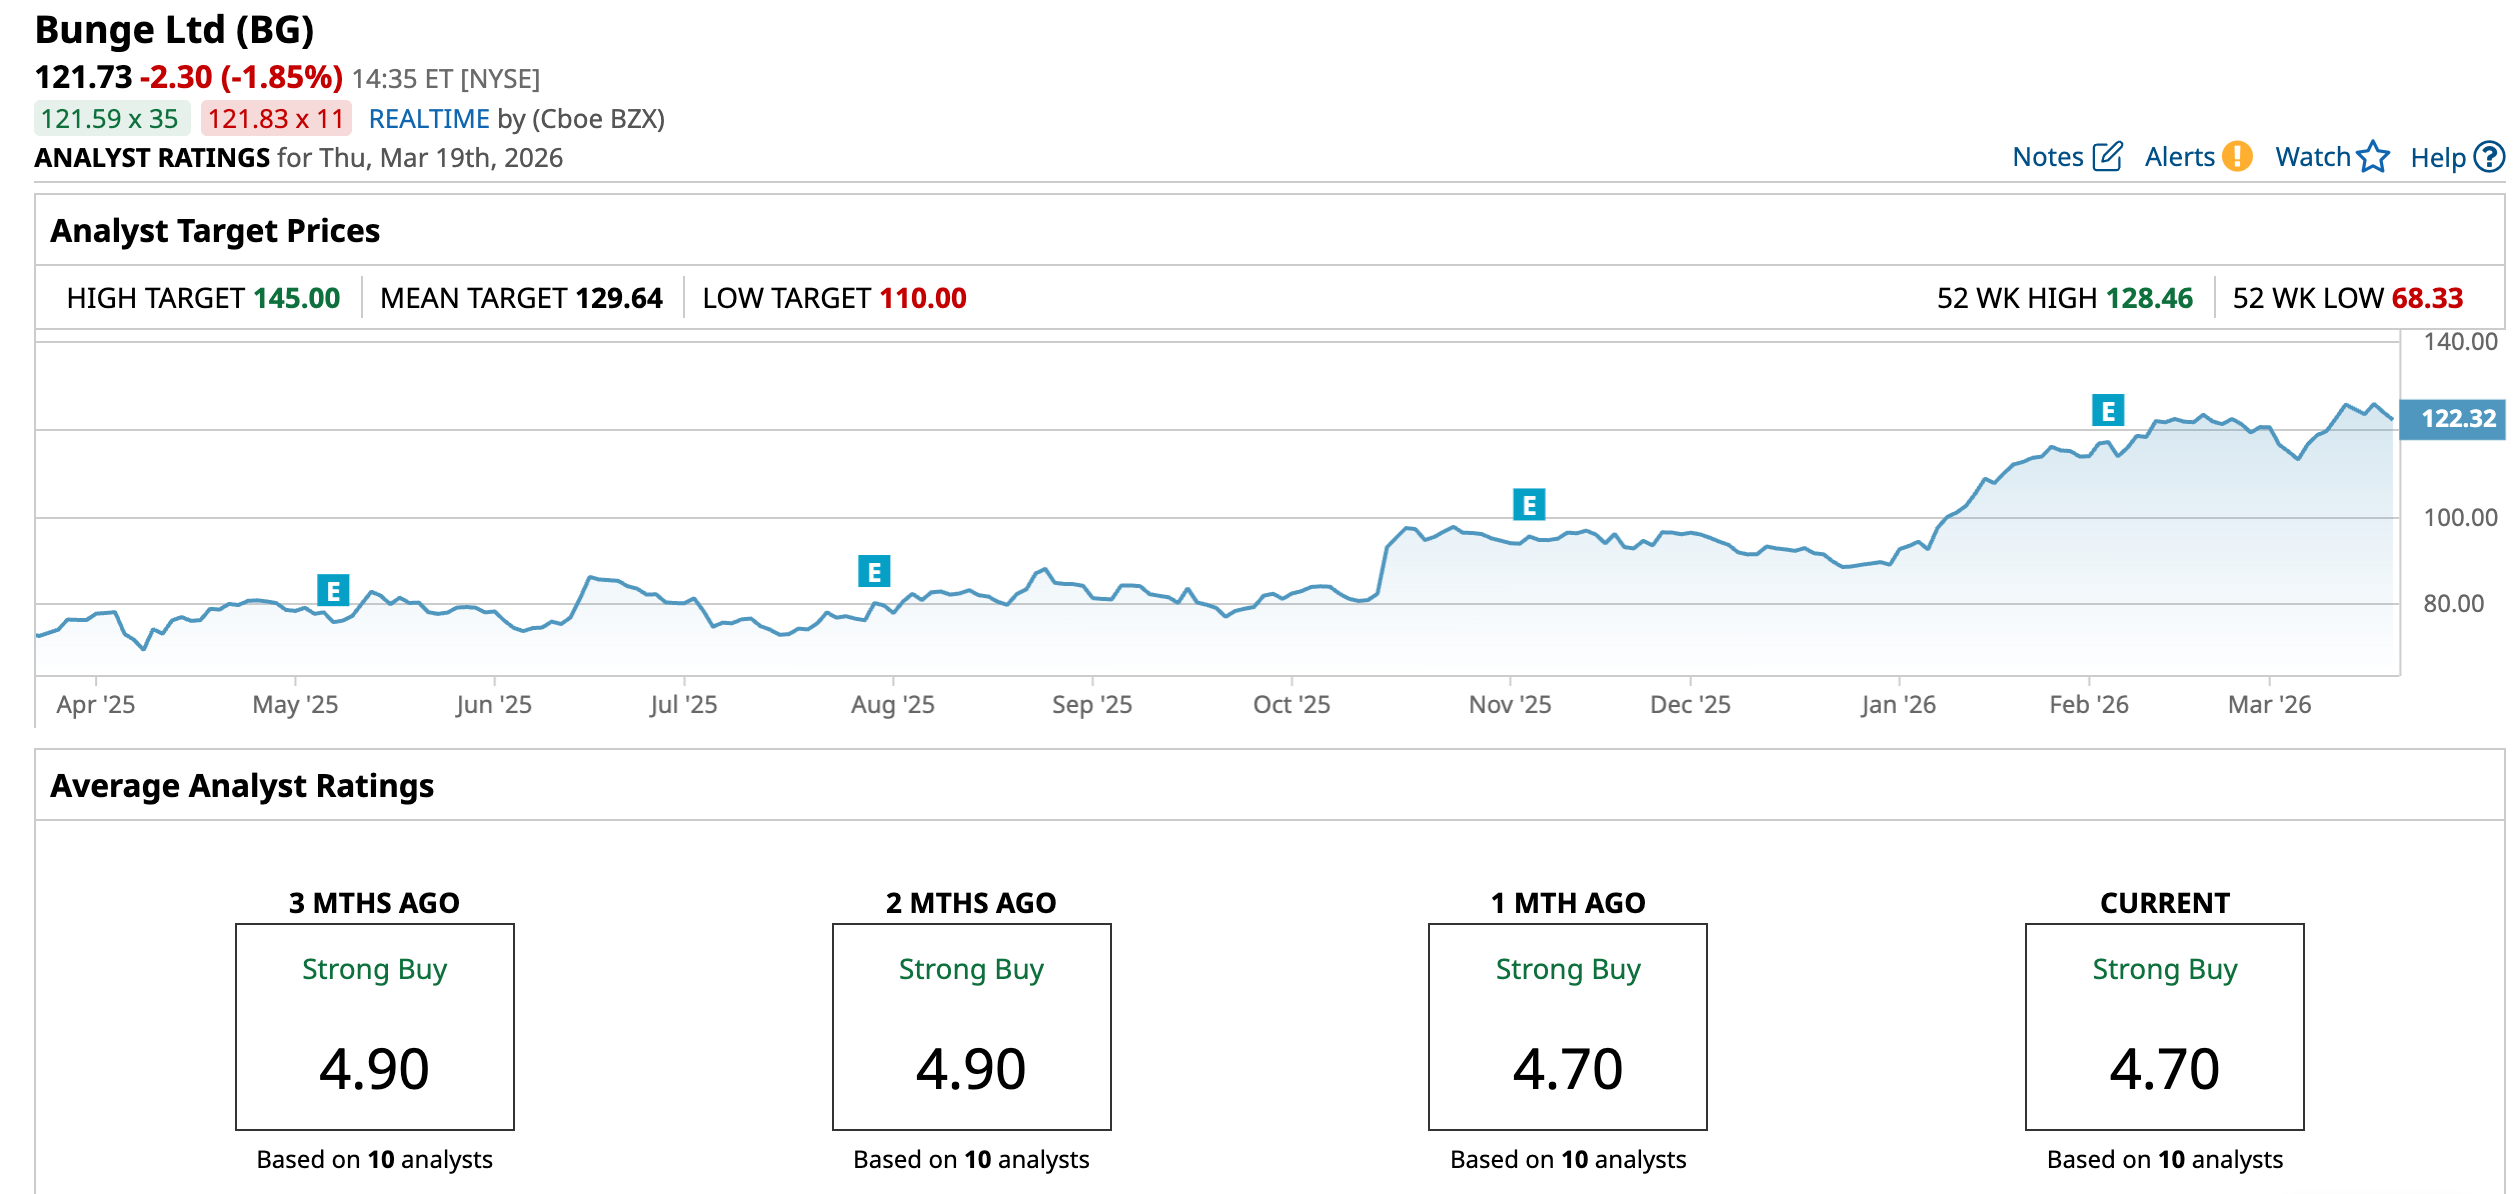Click the 2 MTHS AGO rating box

pyautogui.click(x=971, y=1027)
